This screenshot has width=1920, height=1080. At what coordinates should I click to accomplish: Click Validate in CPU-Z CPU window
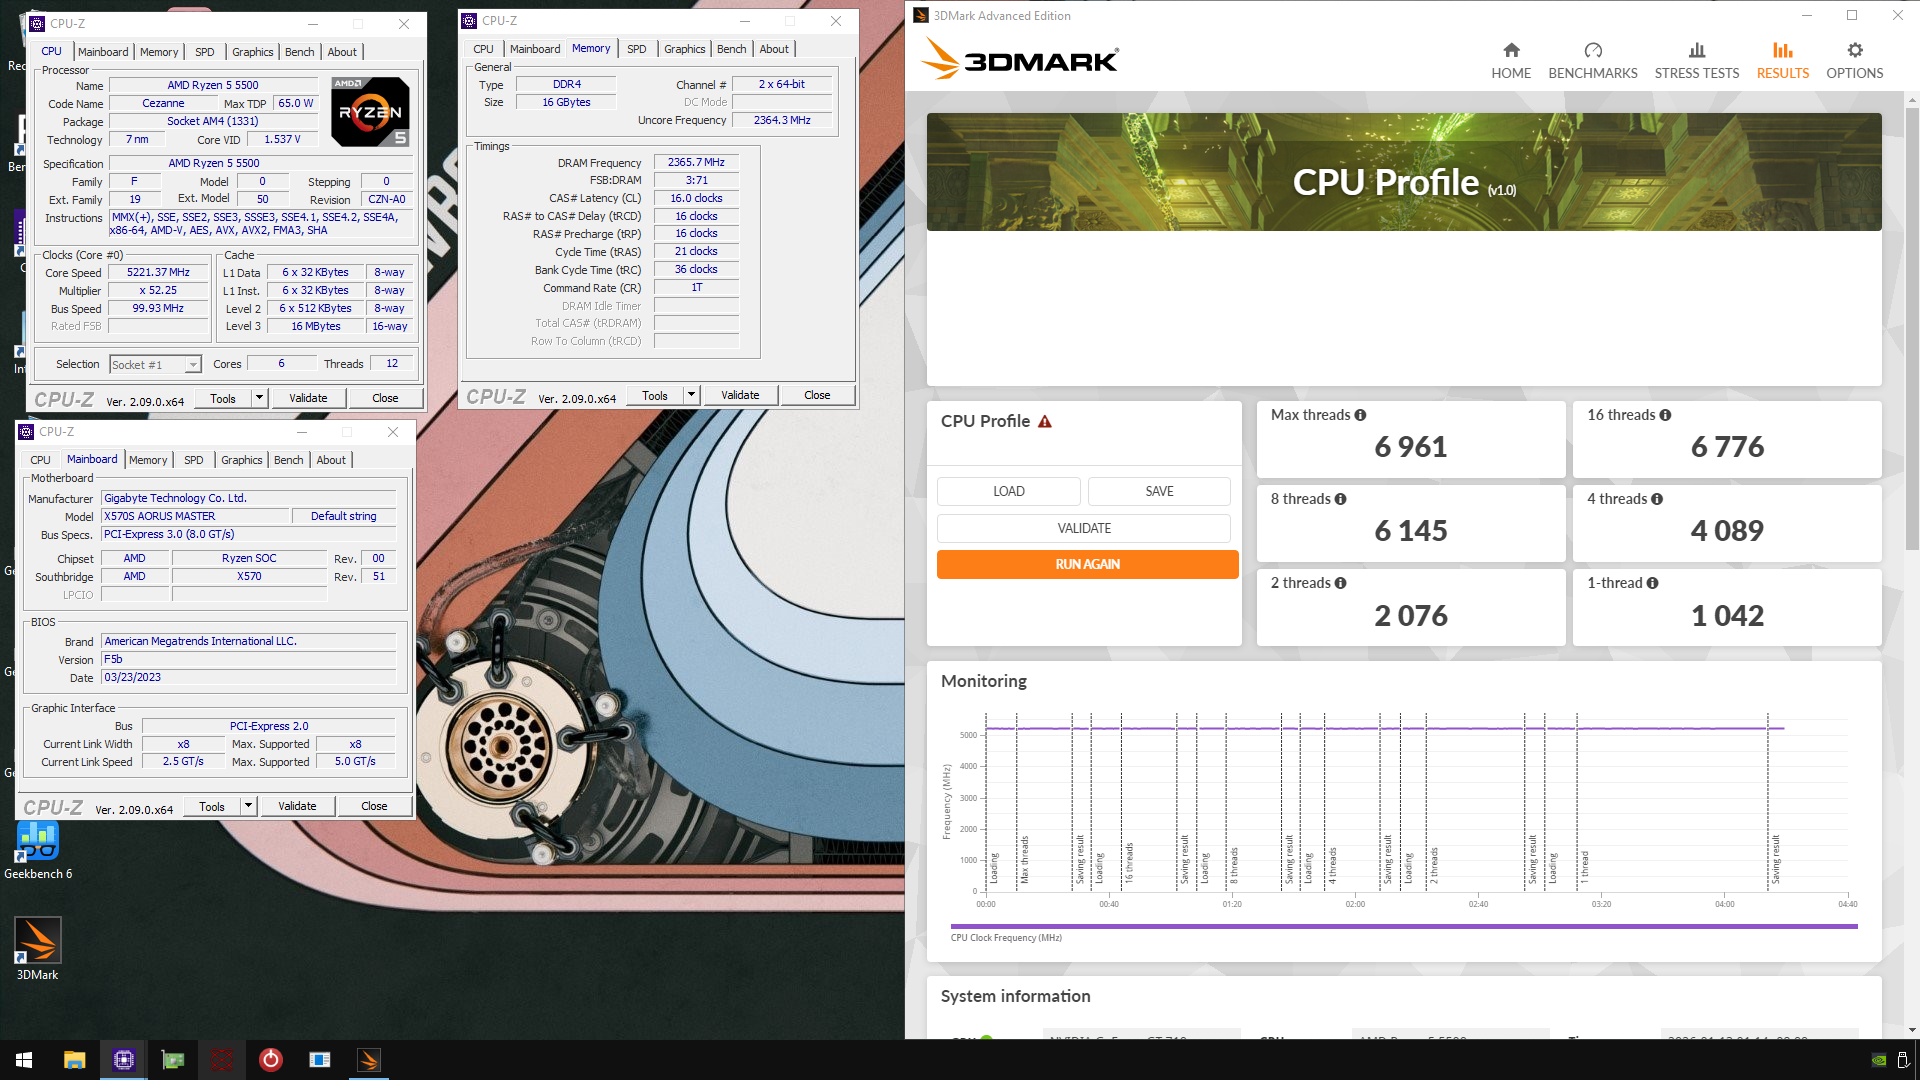[308, 398]
